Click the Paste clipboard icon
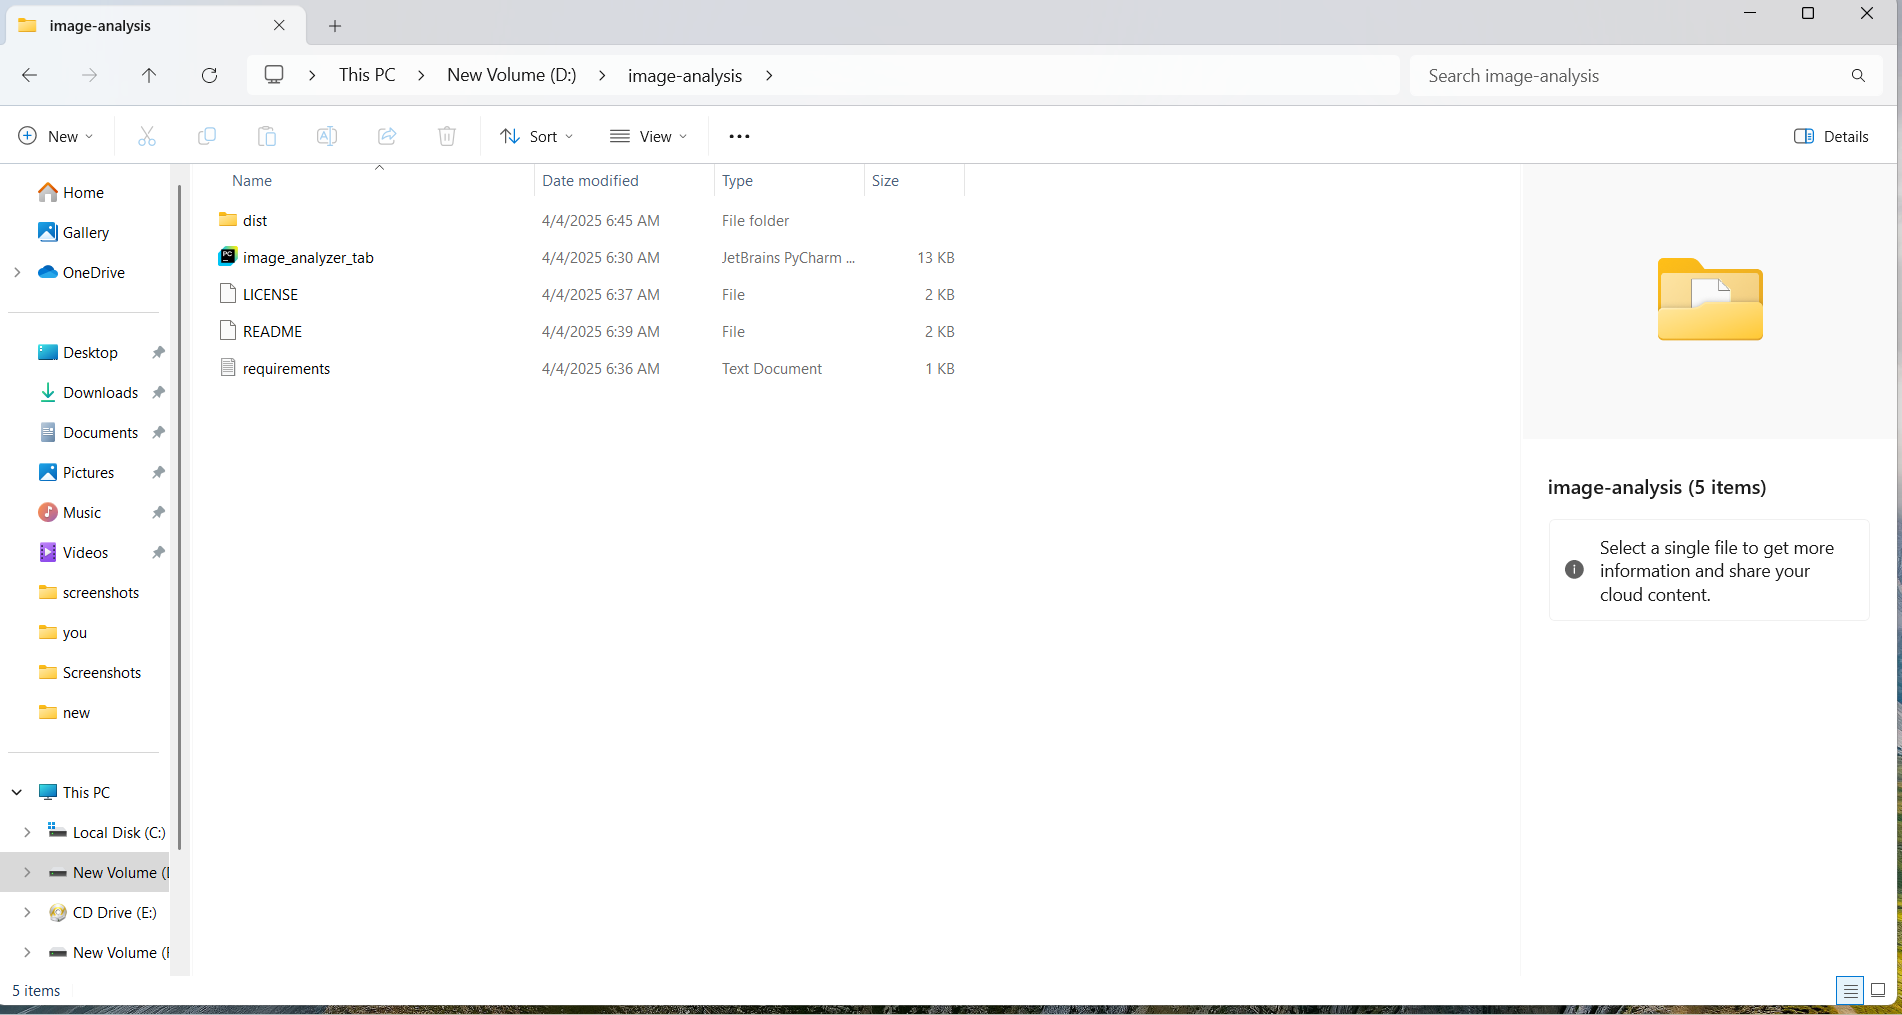 [x=267, y=136]
